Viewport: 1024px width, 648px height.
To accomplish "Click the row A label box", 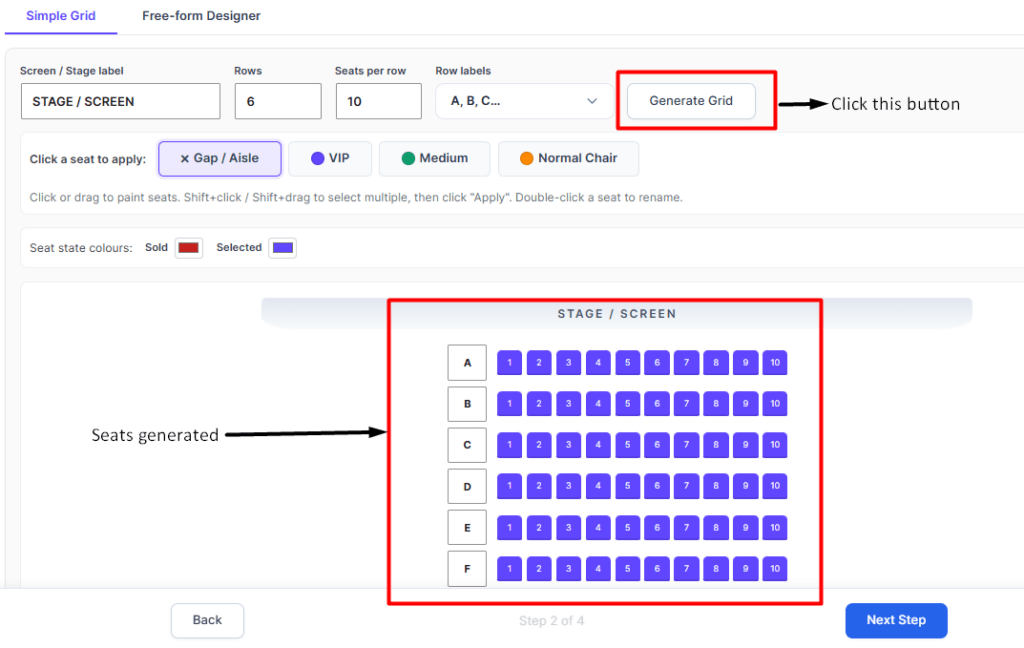I will pos(467,363).
